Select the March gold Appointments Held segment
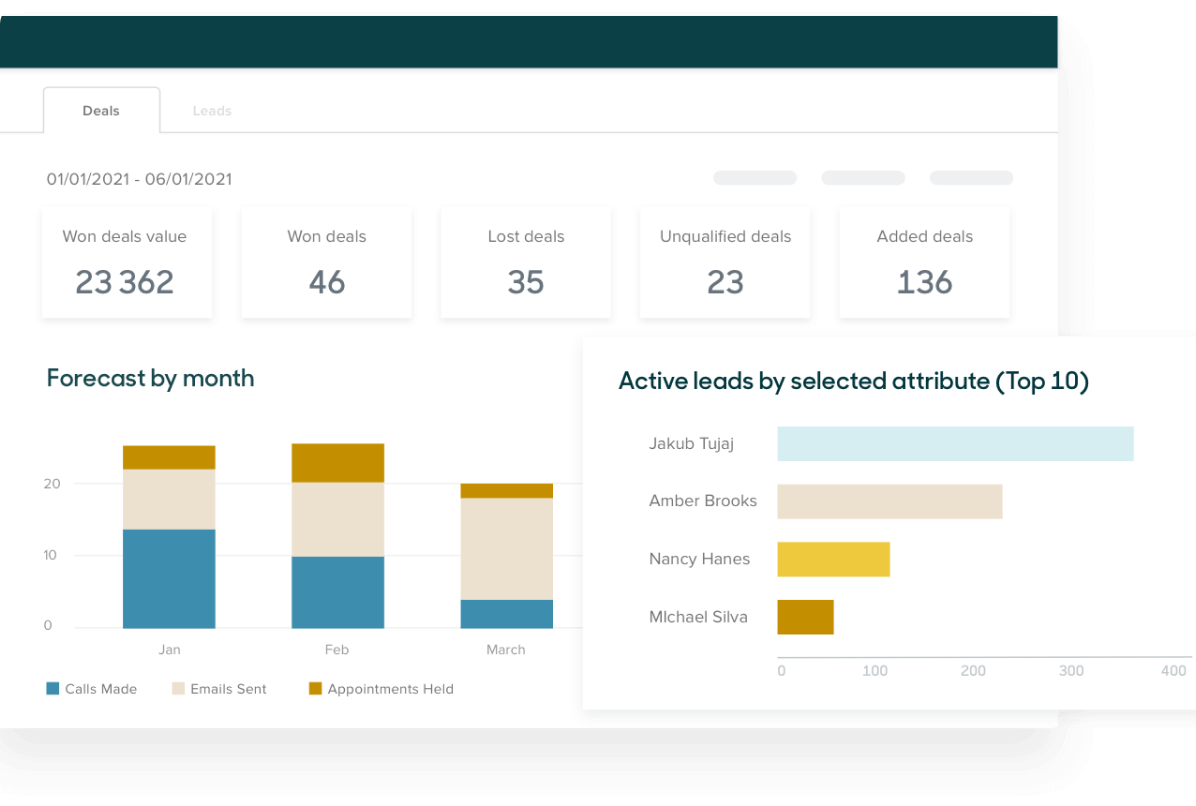 (506, 491)
